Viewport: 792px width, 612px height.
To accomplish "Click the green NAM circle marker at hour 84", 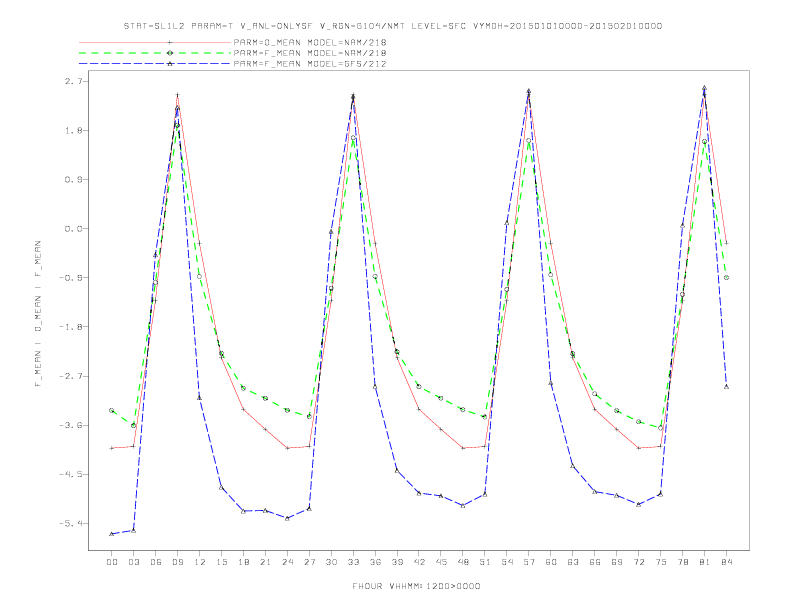I will pos(726,278).
